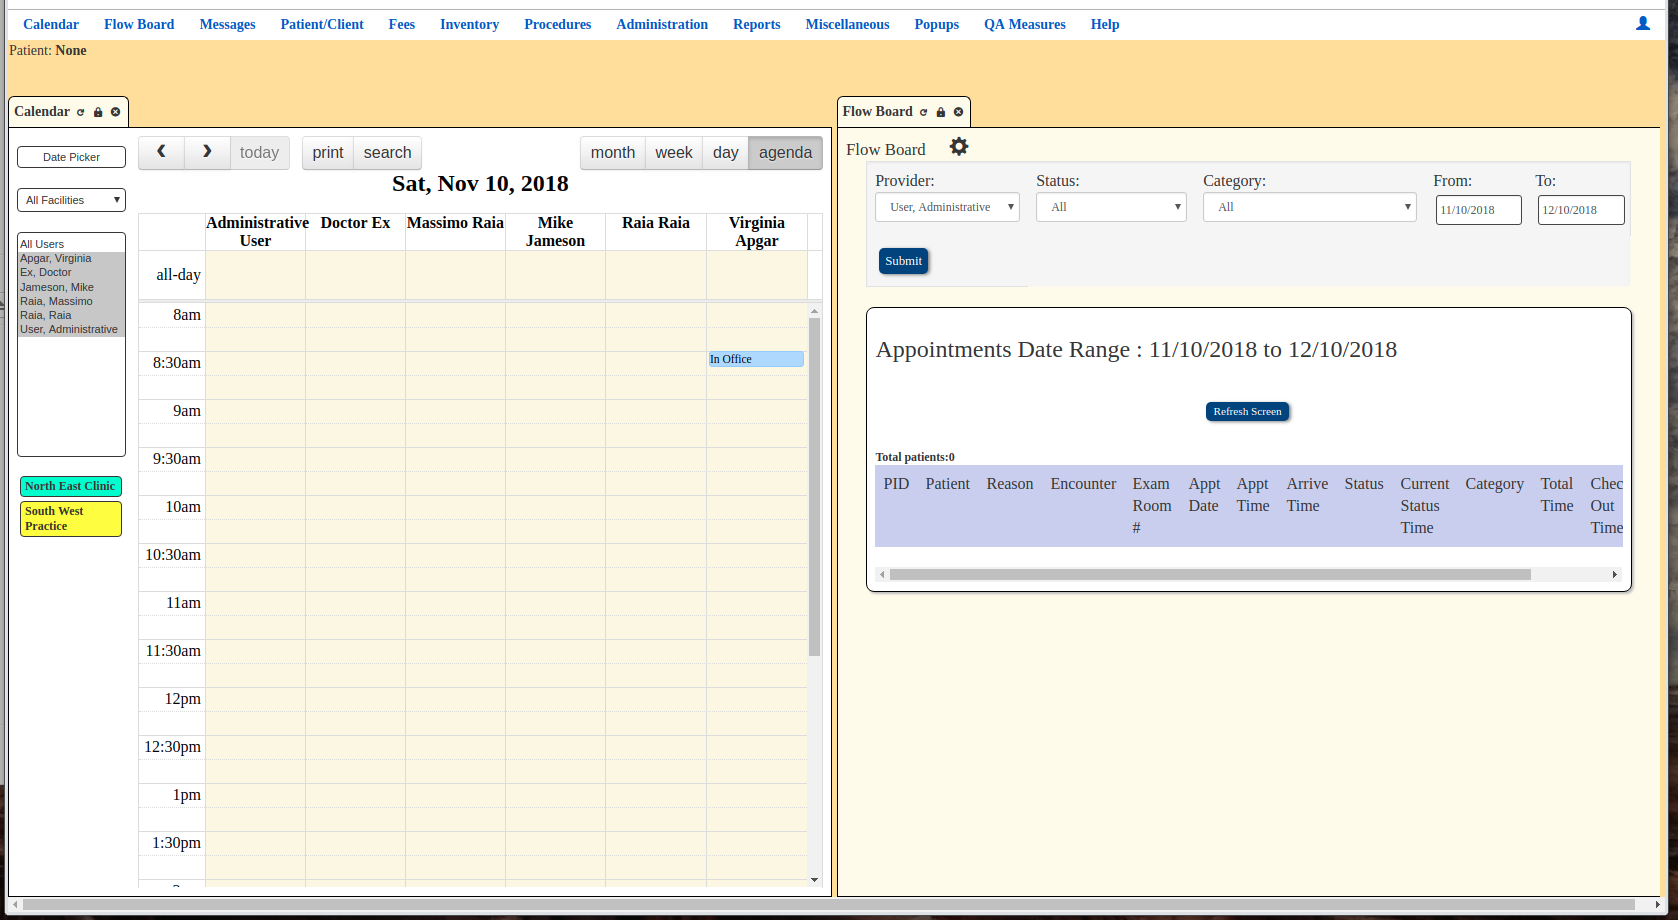The height and width of the screenshot is (920, 1678).
Task: Select User, Administrative in user list
Action: click(71, 329)
